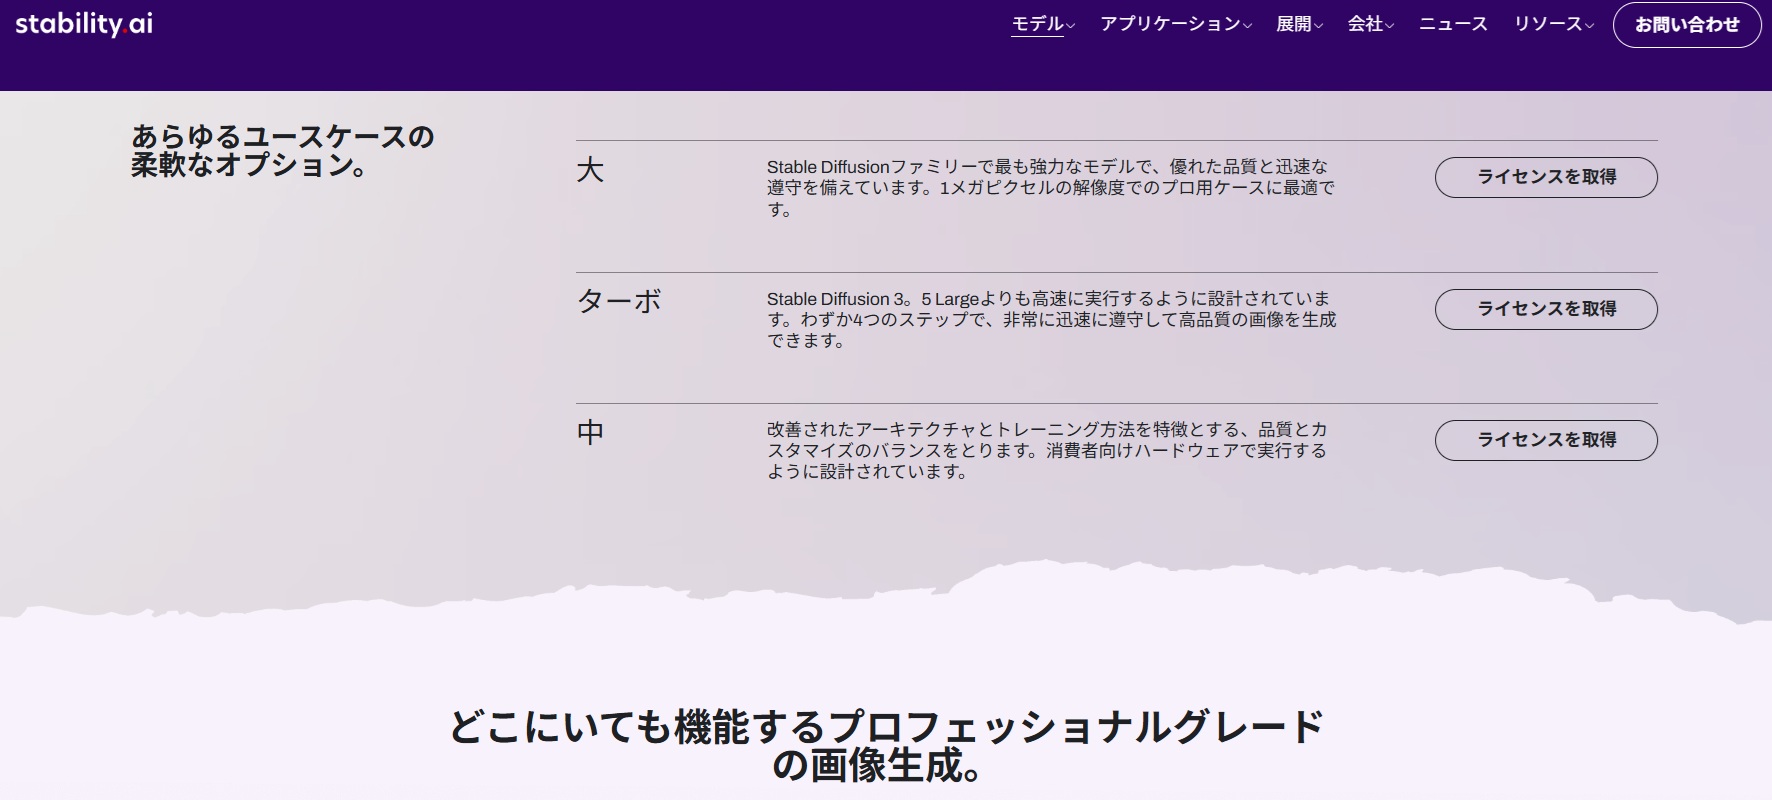Screen dimensions: 1772x800
Task: Open the リソース menu
Action: [1547, 24]
